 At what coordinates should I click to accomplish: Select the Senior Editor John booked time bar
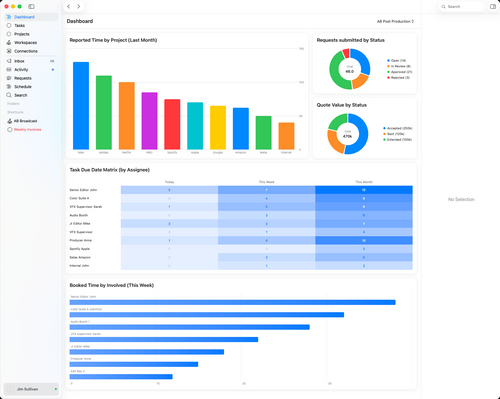pos(232,302)
